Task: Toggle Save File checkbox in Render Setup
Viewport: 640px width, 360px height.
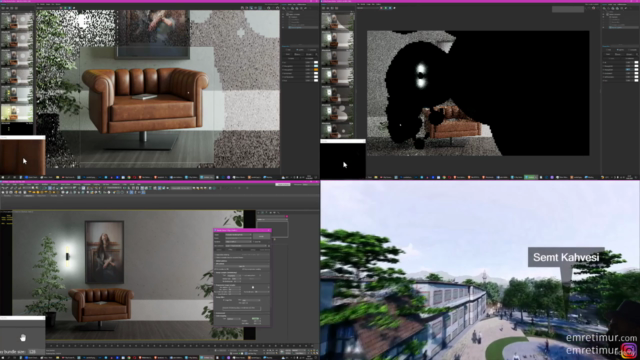Action: 254,242
